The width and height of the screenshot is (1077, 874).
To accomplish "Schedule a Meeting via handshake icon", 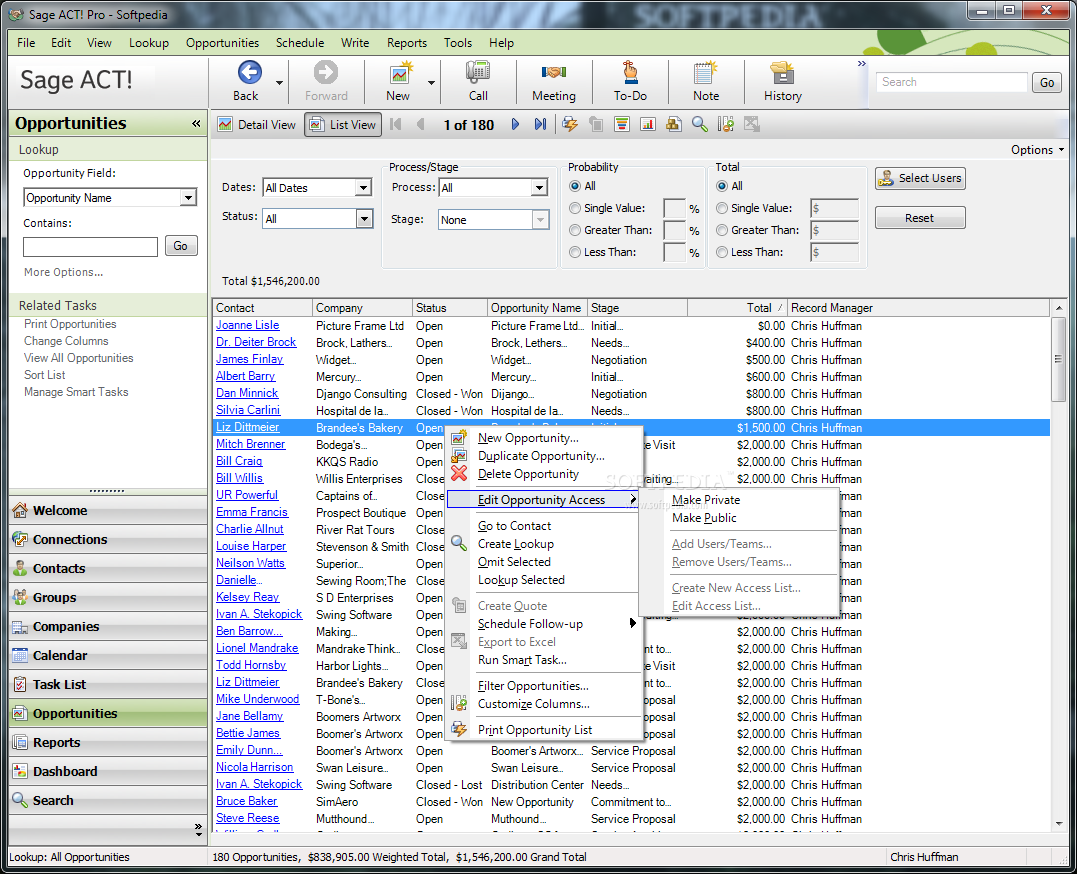I will (x=554, y=73).
